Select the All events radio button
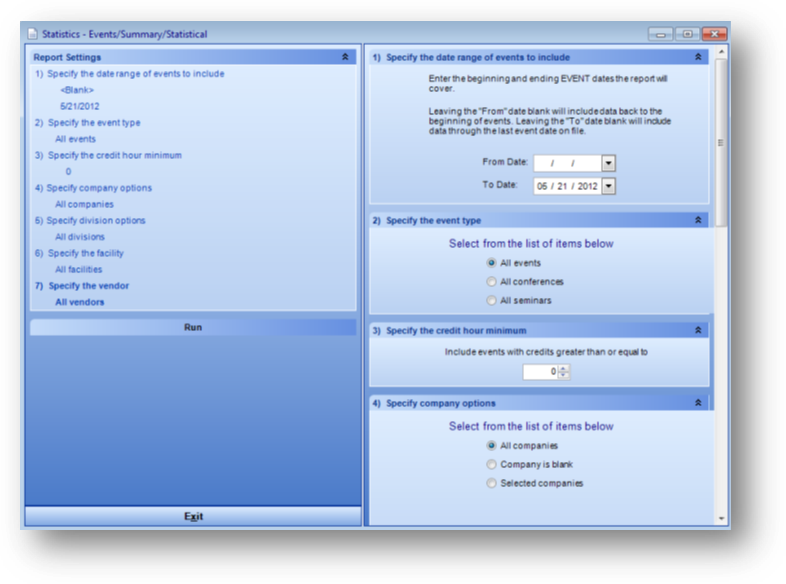The width and height of the screenshot is (786, 584). point(491,263)
